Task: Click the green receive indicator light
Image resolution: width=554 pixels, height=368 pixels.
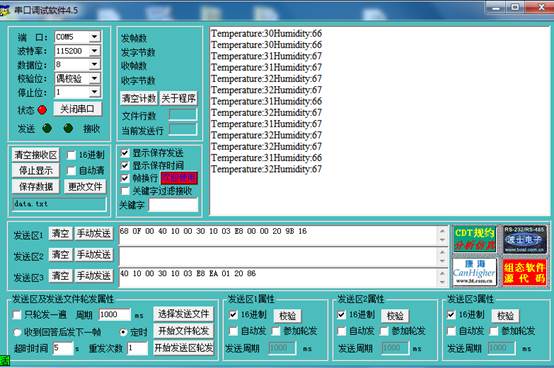Action: pos(68,128)
